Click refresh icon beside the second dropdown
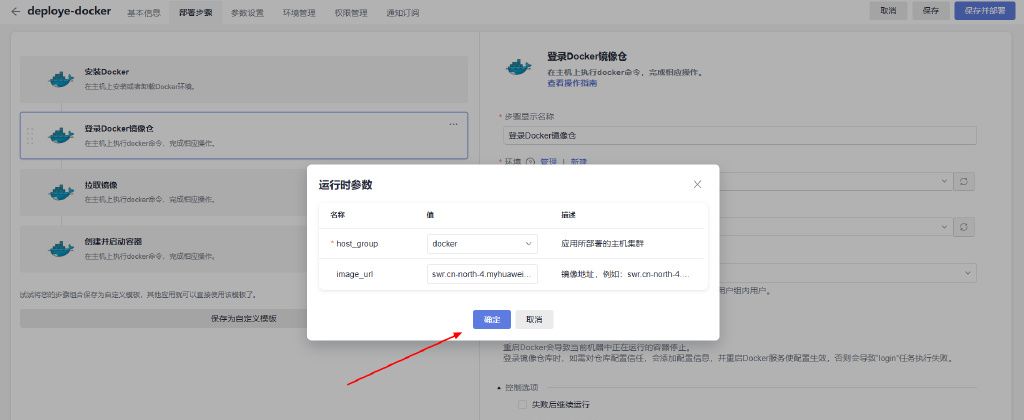The height and width of the screenshot is (420, 1024). coord(964,227)
